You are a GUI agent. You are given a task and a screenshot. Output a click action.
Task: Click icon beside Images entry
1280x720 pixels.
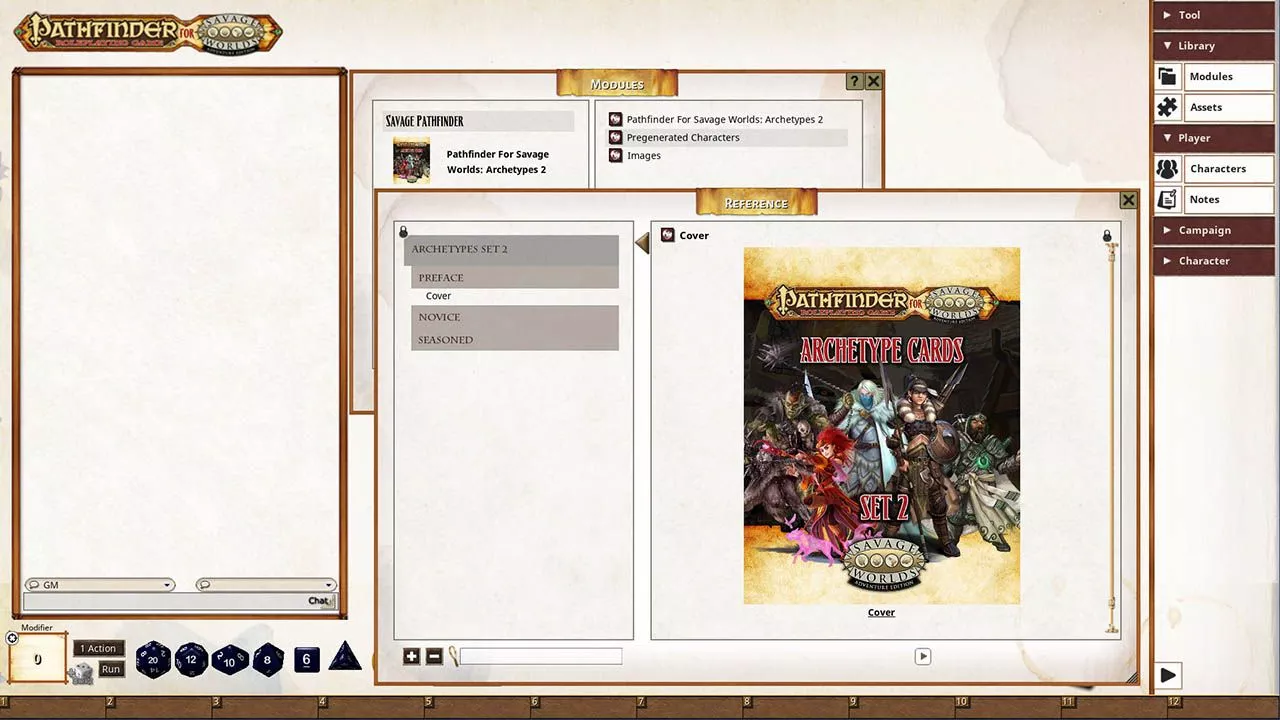(616, 155)
